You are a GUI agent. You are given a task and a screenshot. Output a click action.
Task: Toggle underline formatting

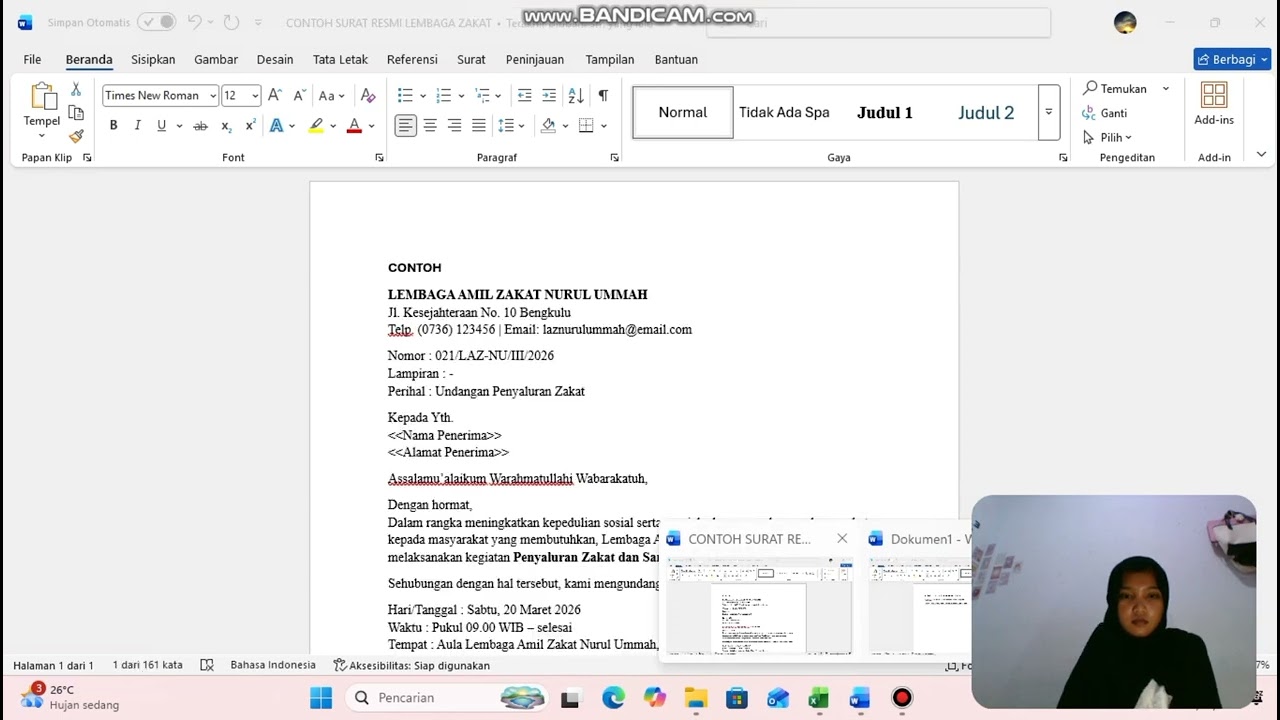pos(161,126)
